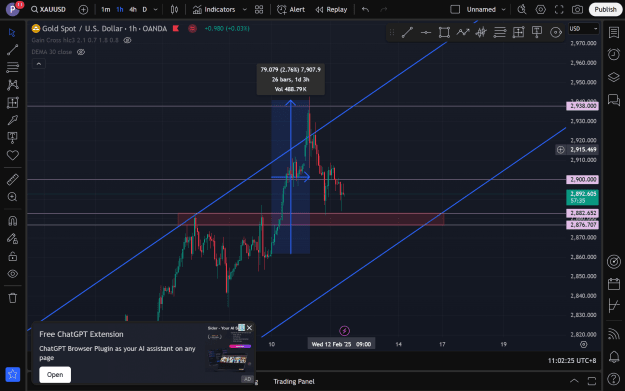Select the text annotation tool in left sidebar
Viewport: 625px width, 391px height.
pos(12,138)
